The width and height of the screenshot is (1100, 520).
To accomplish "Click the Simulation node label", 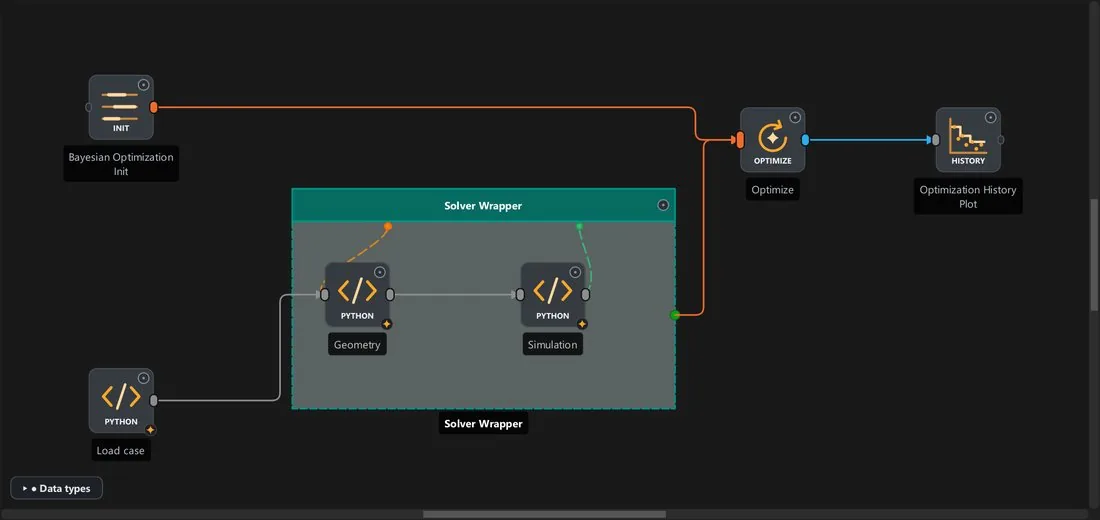I will (x=553, y=345).
